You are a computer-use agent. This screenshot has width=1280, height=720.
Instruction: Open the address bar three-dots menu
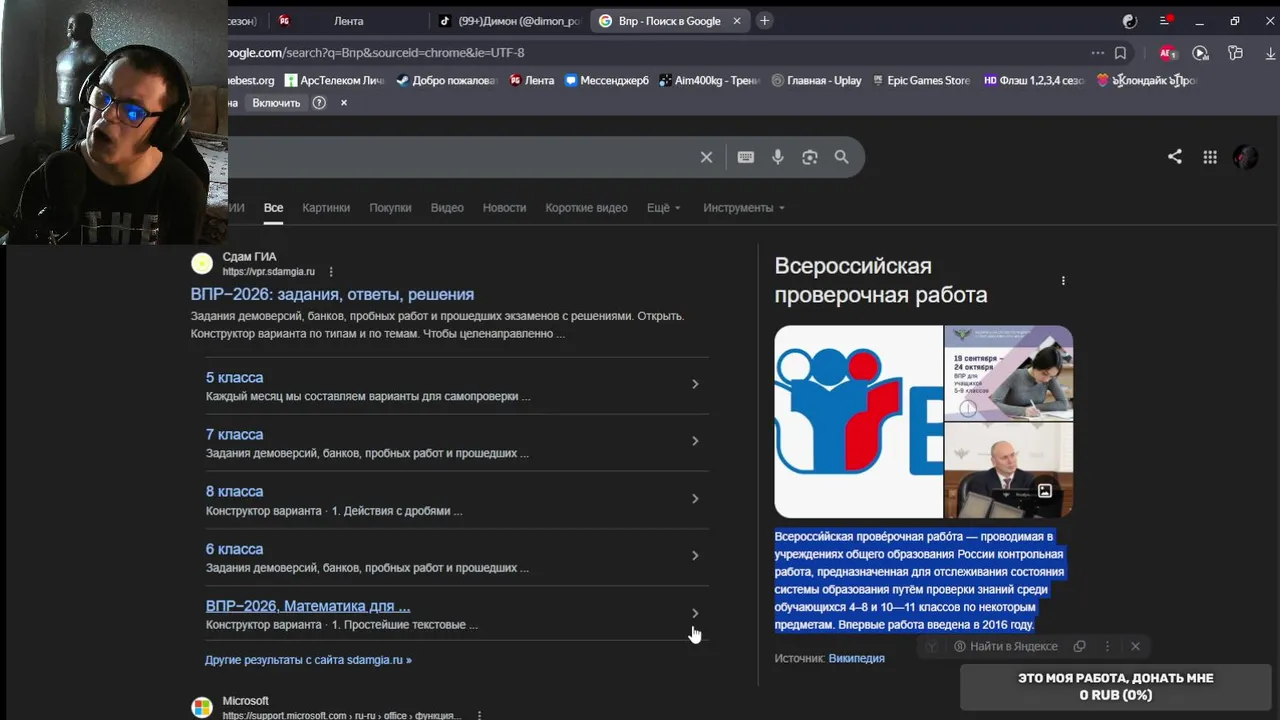click(1098, 53)
